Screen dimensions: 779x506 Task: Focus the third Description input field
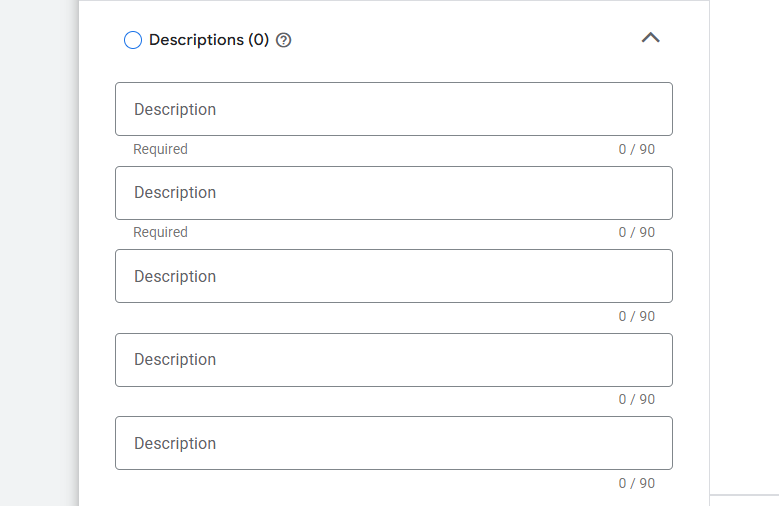click(393, 276)
